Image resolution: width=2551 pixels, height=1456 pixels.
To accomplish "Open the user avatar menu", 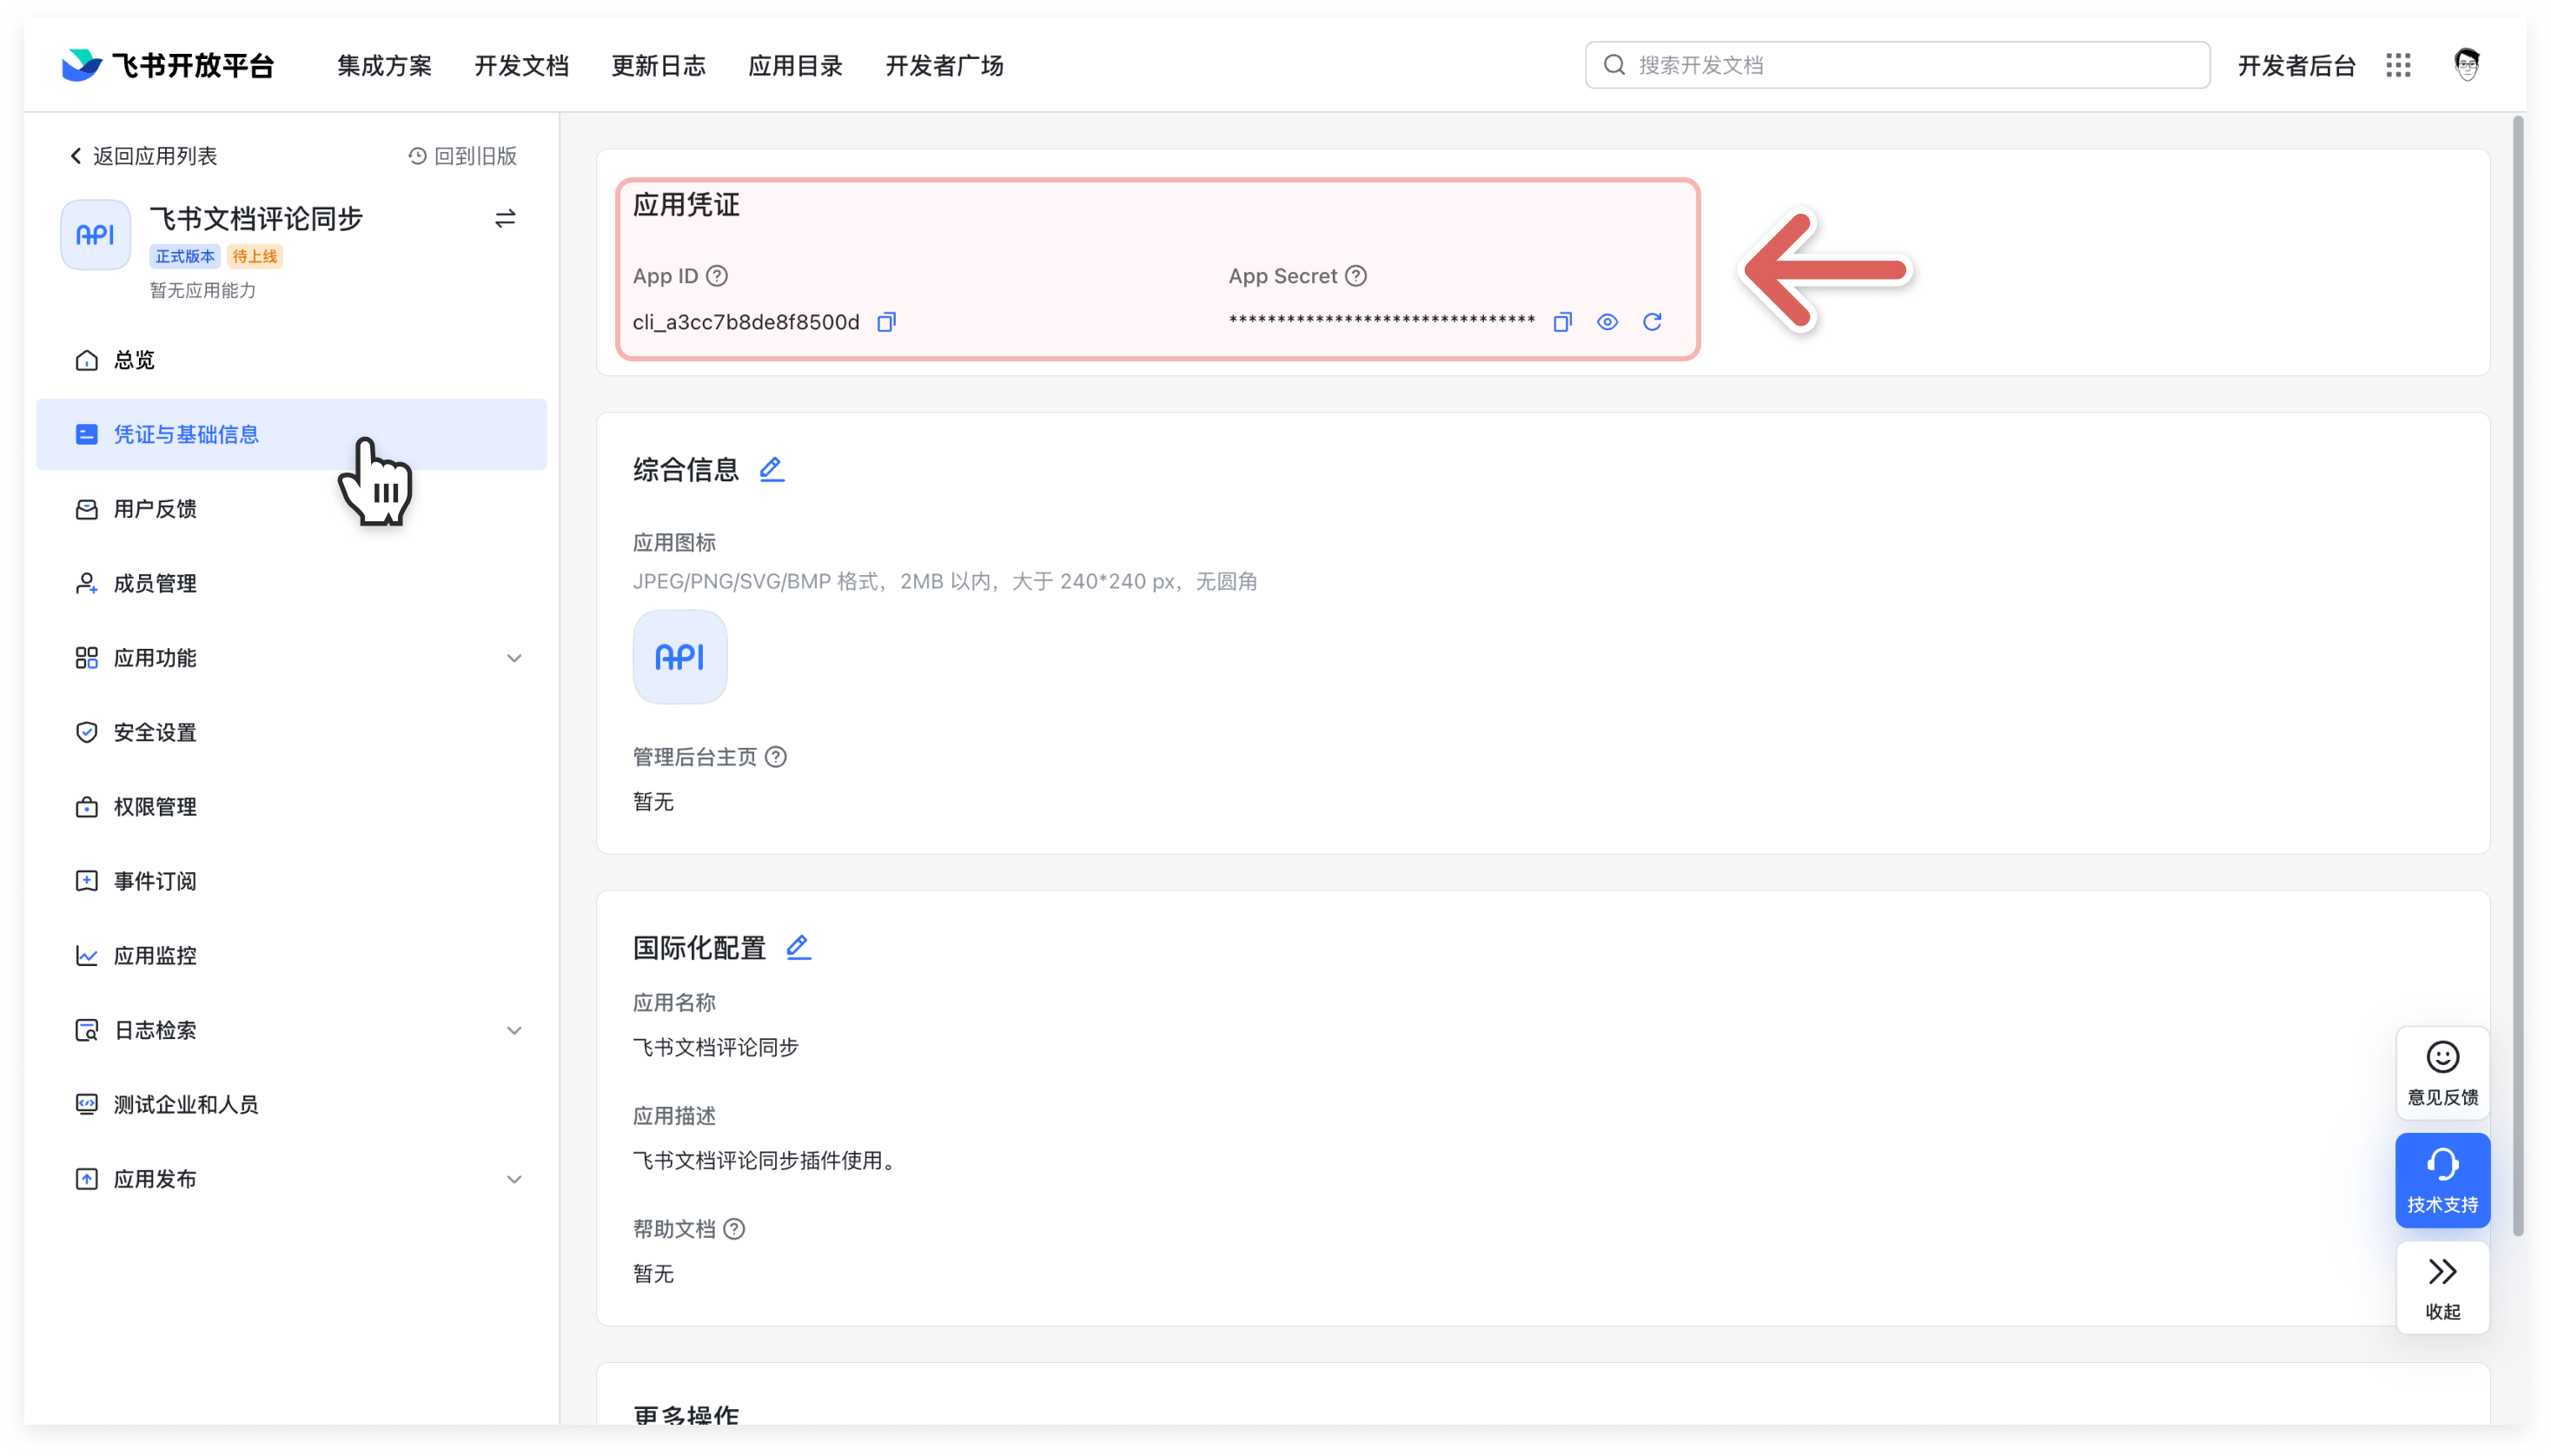I will [x=2467, y=65].
